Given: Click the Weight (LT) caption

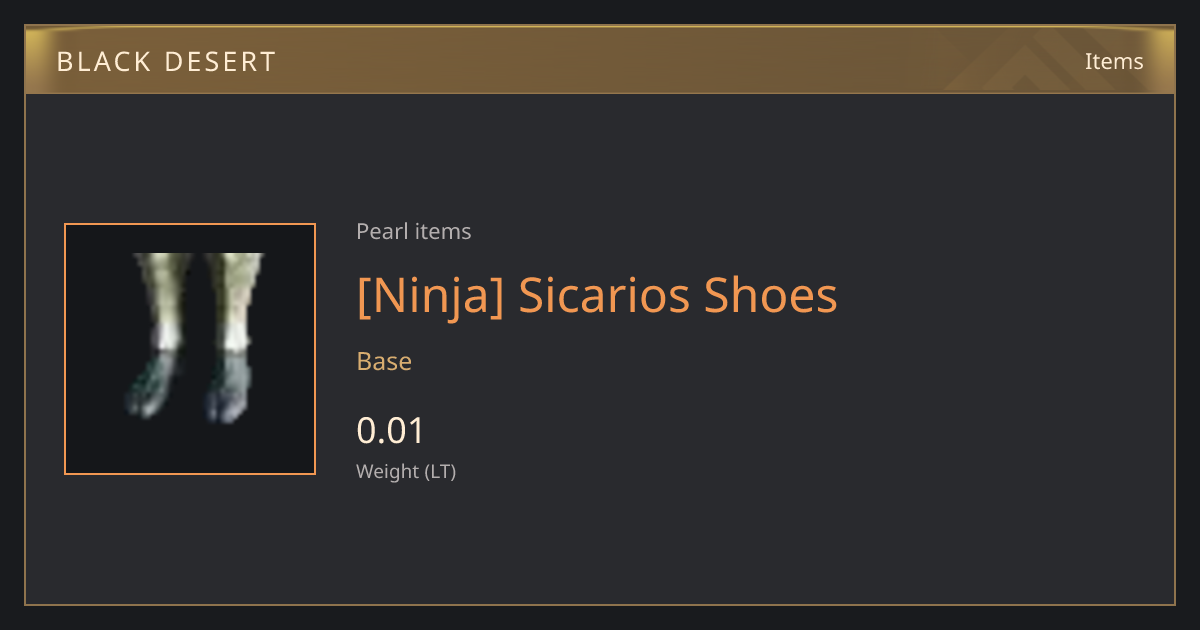Looking at the screenshot, I should coord(406,472).
